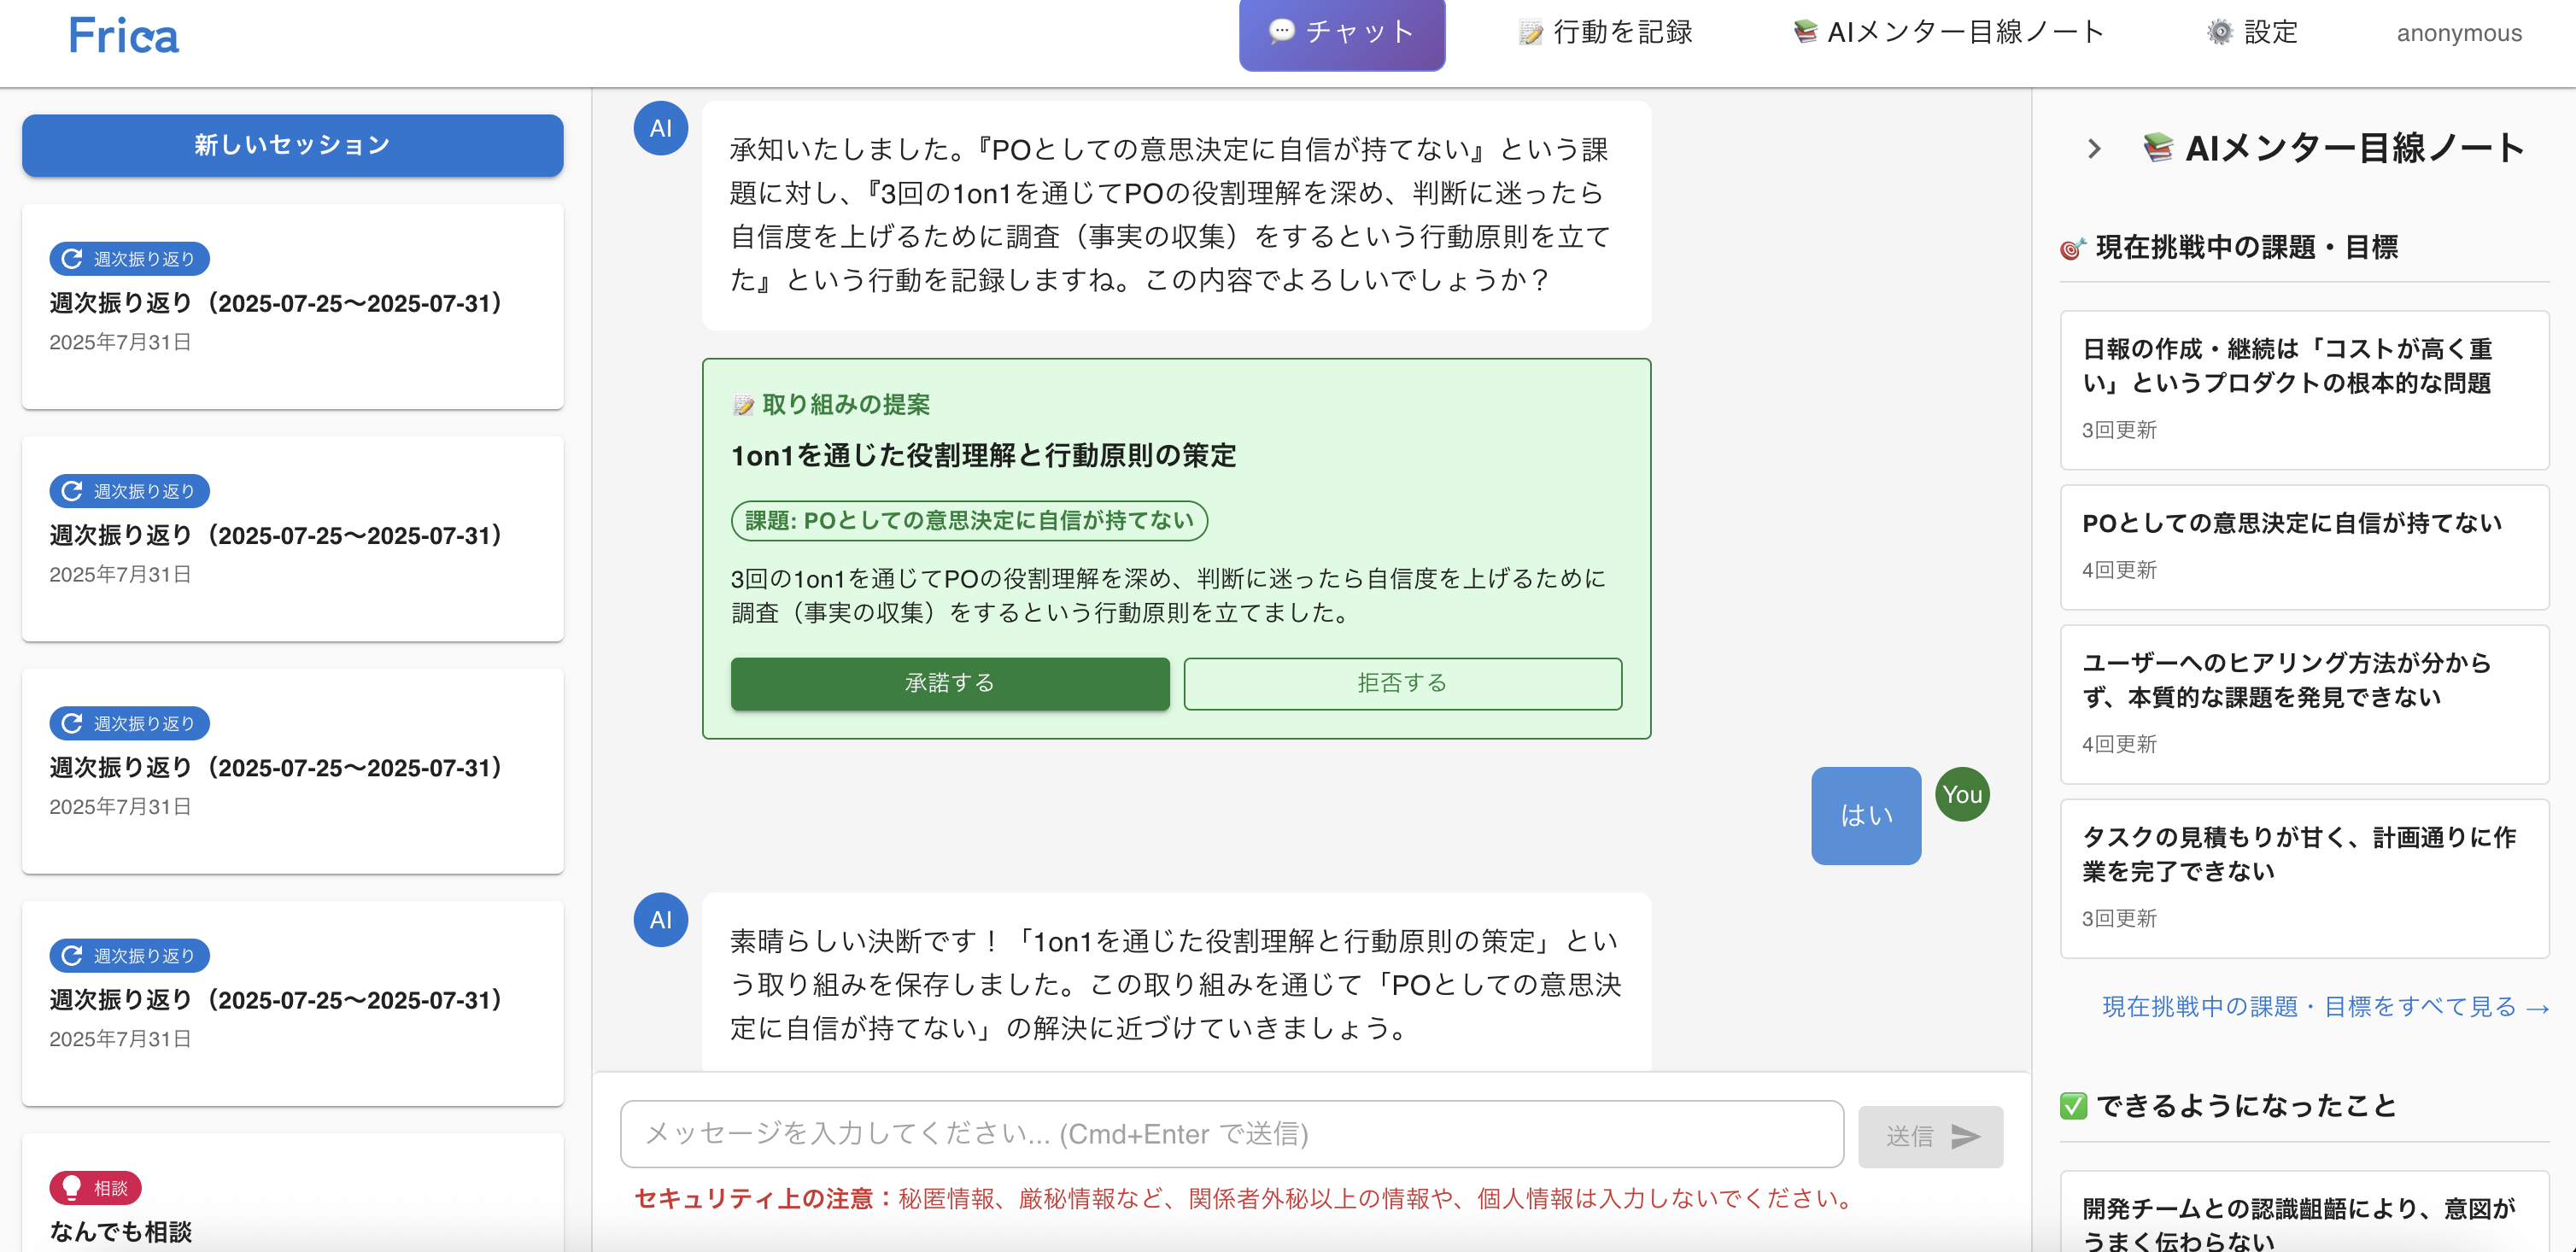Open 設定 settings page

click(x=2252, y=33)
